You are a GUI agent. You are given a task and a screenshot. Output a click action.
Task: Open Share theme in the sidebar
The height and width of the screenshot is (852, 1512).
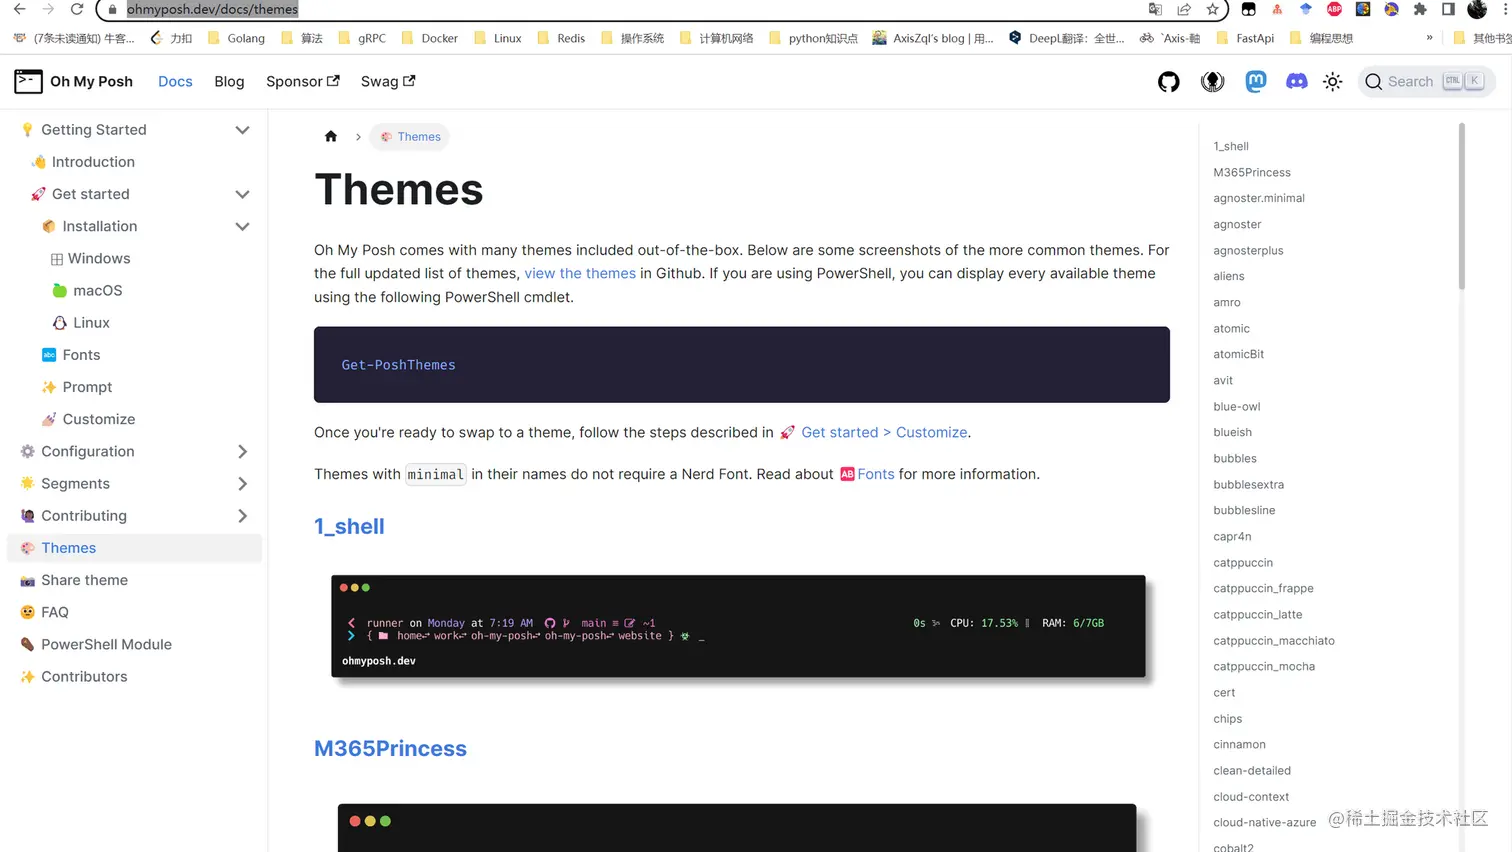click(x=84, y=580)
